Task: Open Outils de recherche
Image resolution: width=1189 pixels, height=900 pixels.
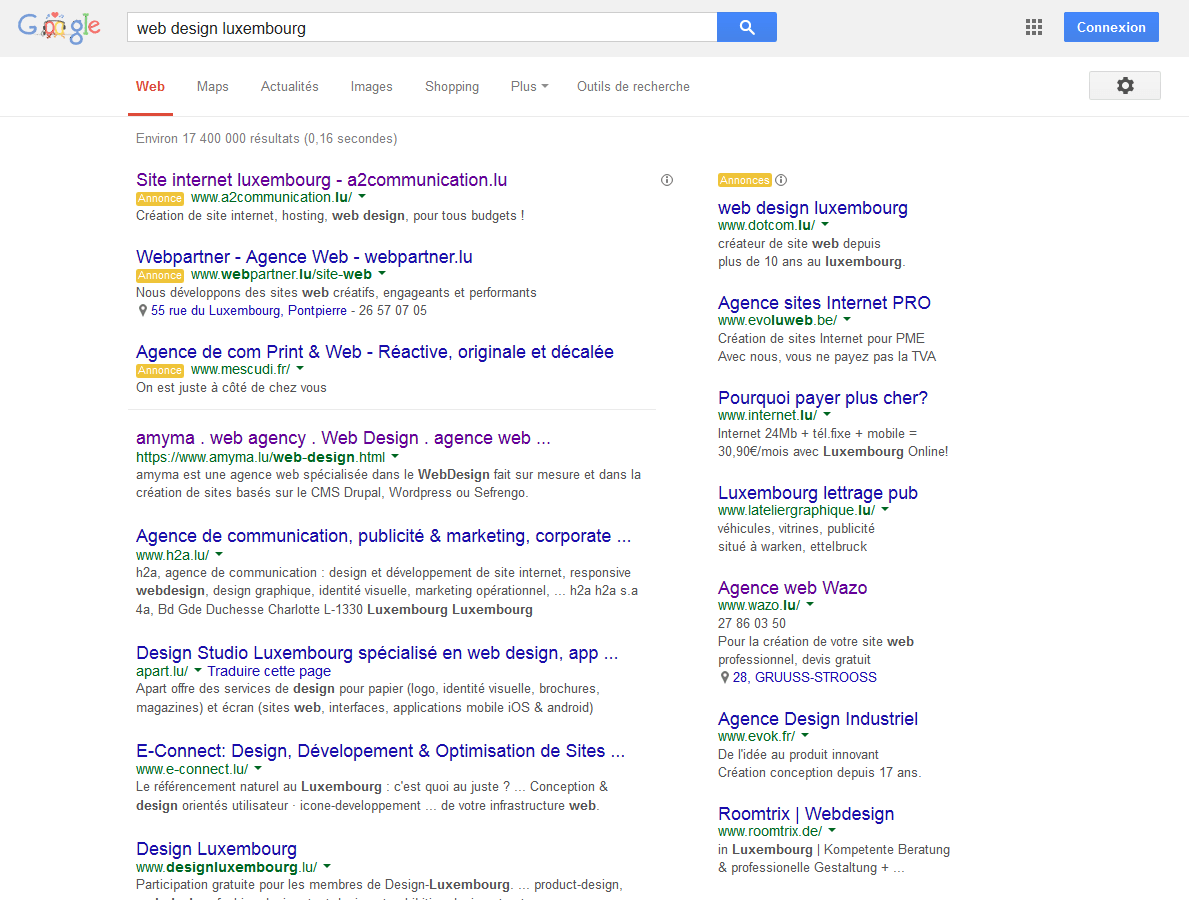Action: click(633, 86)
